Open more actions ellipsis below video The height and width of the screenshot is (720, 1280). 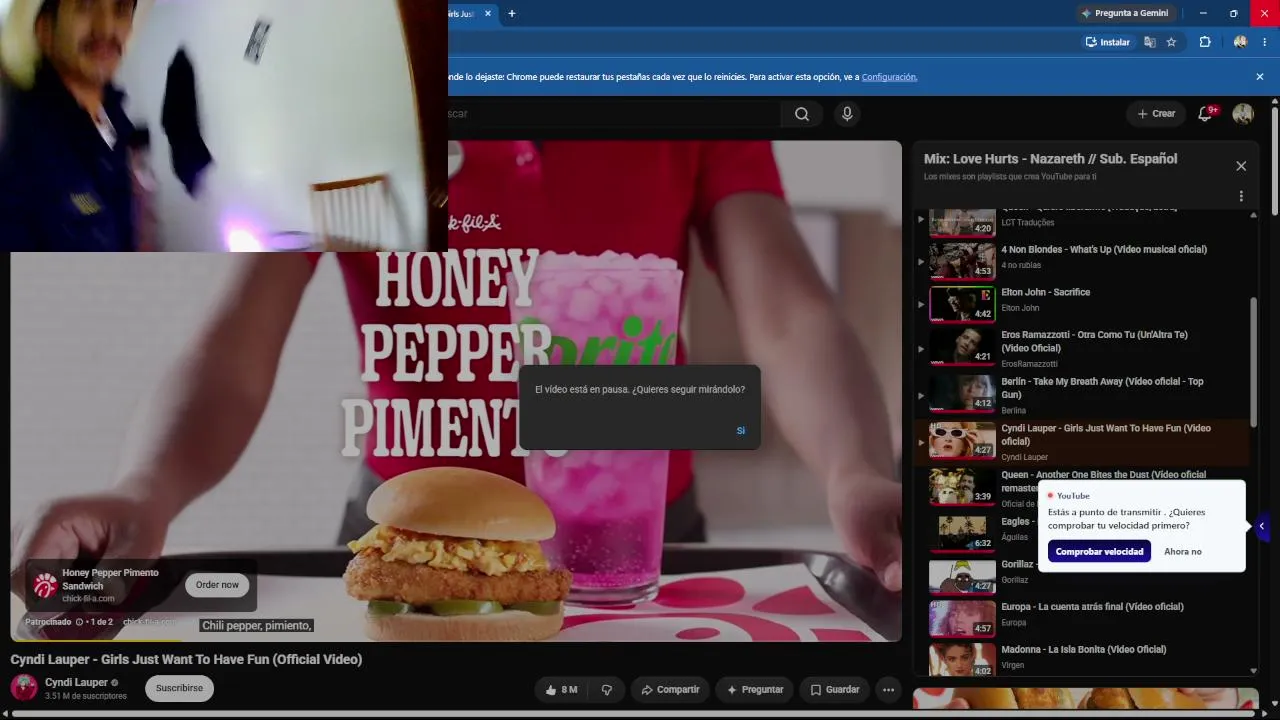[x=888, y=690]
